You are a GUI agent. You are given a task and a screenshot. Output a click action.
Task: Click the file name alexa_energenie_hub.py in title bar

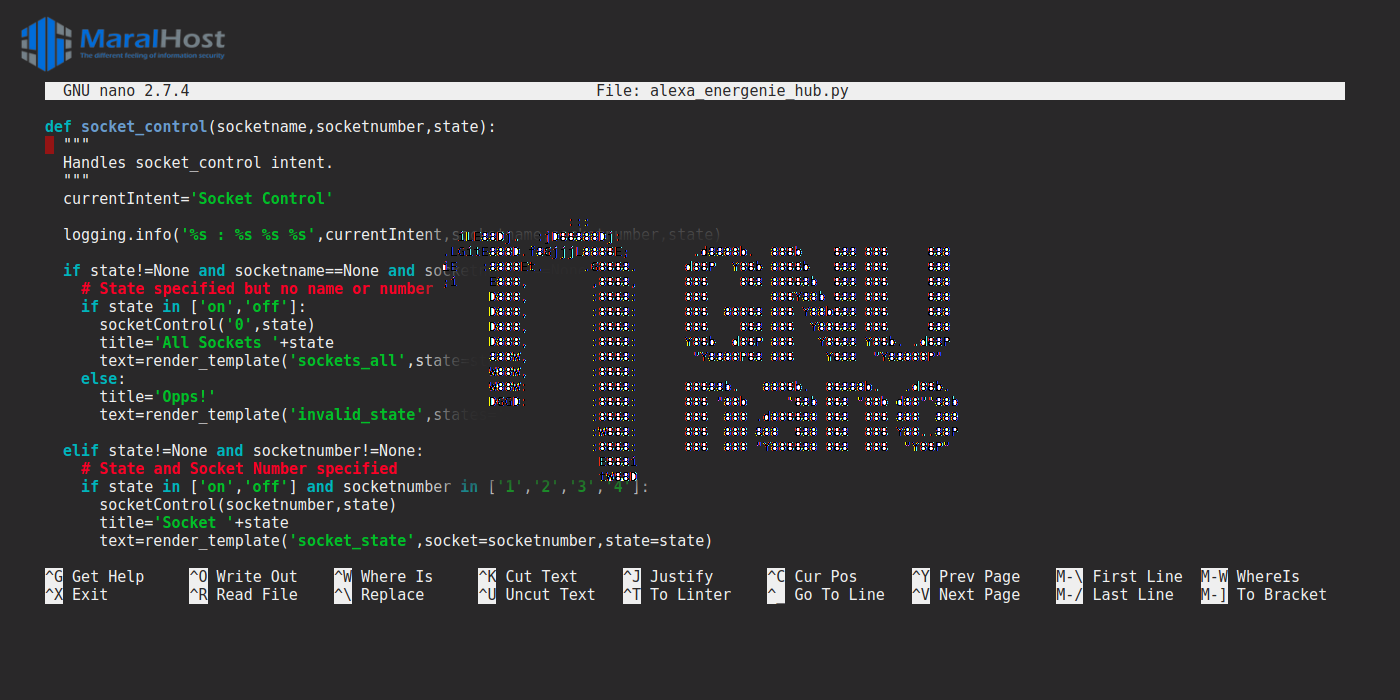(749, 91)
